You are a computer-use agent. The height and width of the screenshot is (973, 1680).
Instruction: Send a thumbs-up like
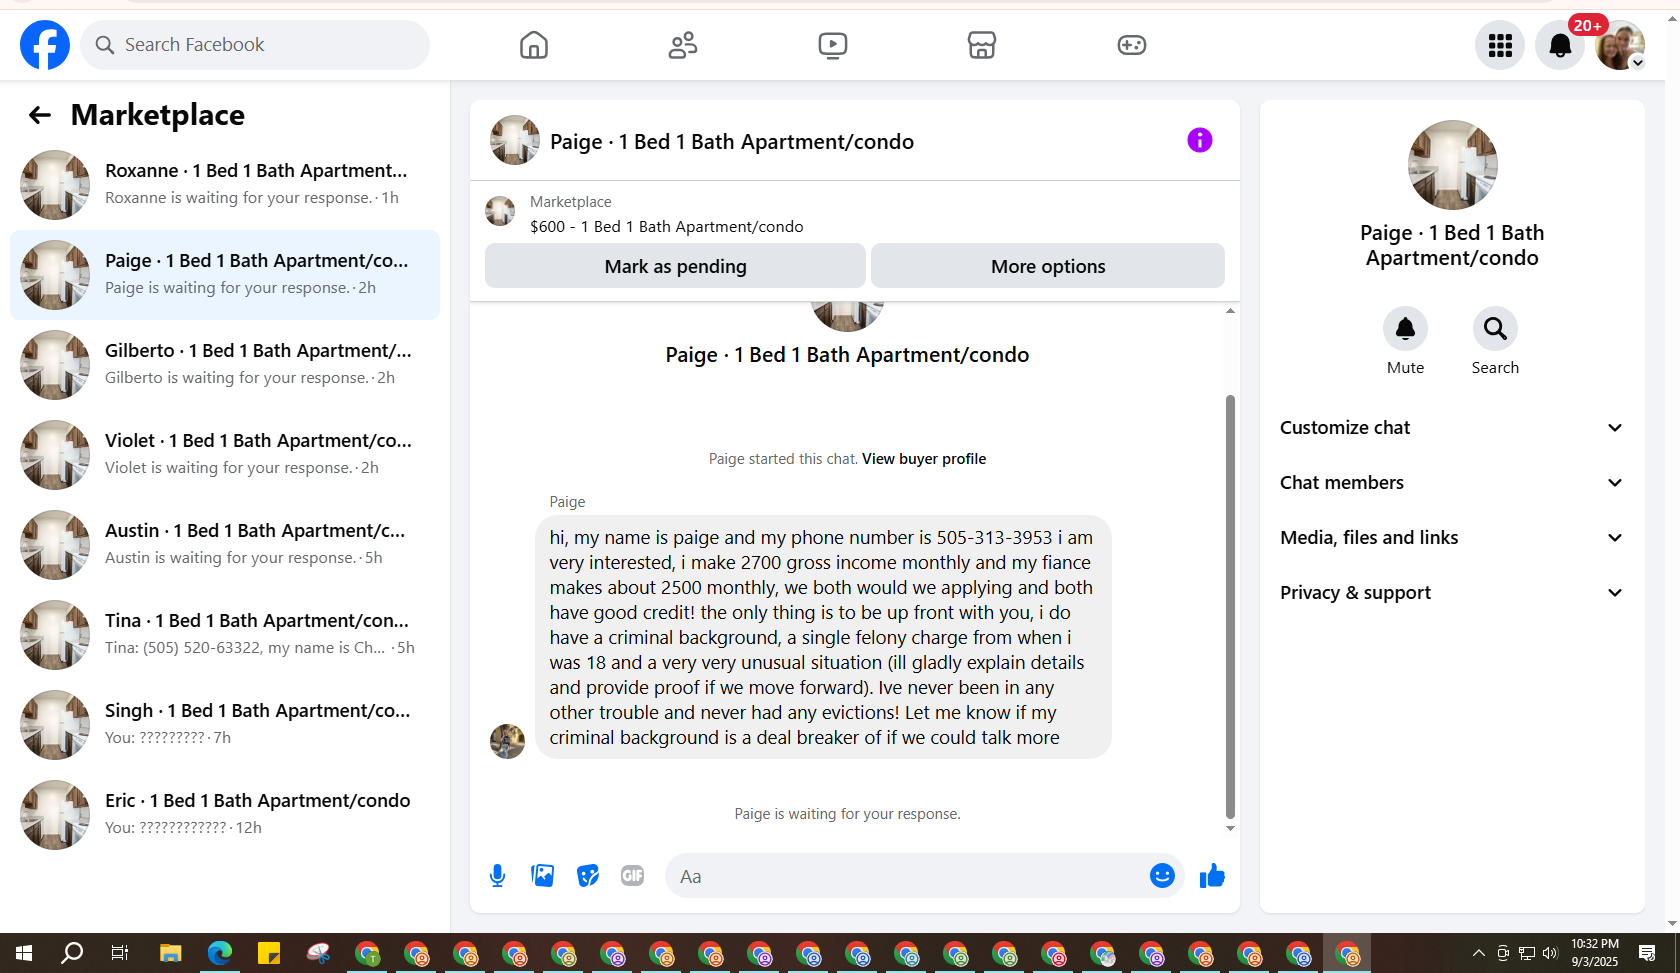pyautogui.click(x=1212, y=876)
